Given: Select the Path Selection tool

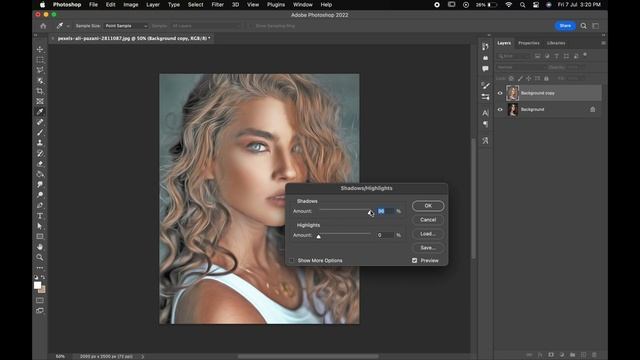Looking at the screenshot, I should click(40, 226).
